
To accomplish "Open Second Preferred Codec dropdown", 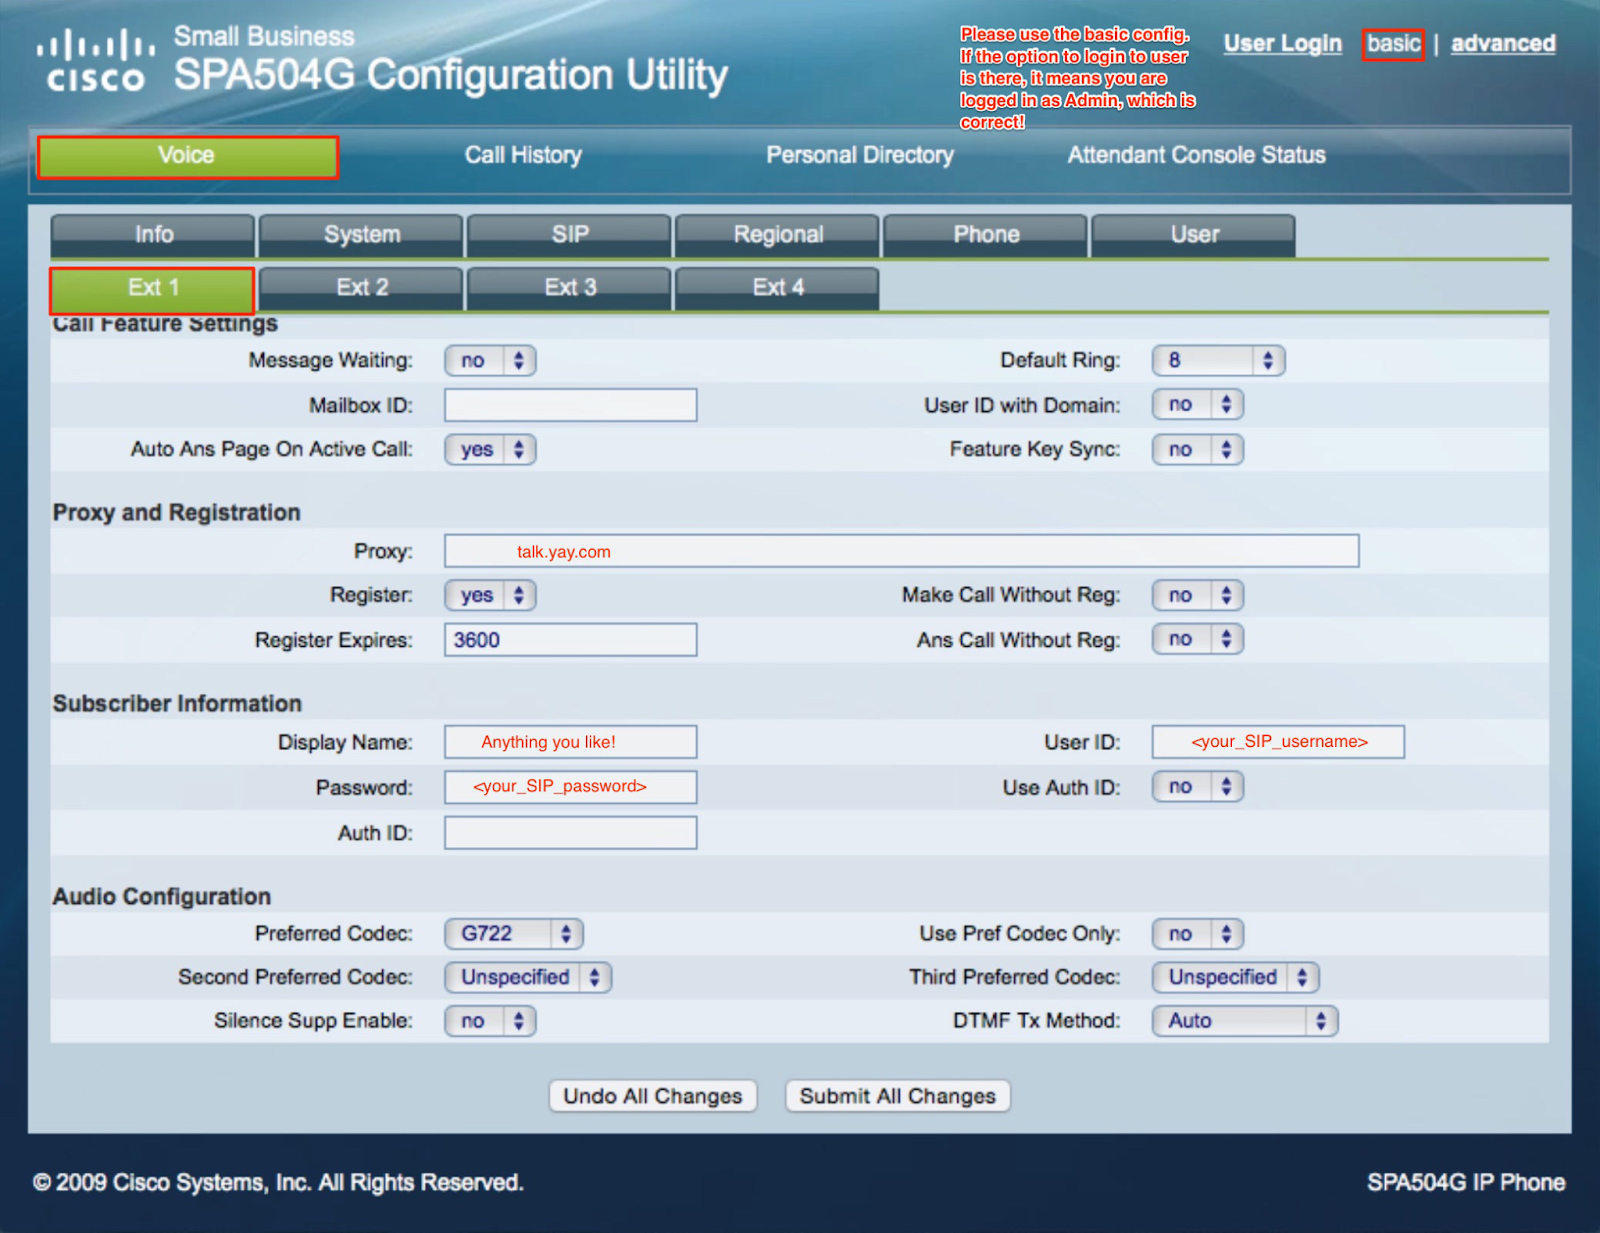I will 528,977.
